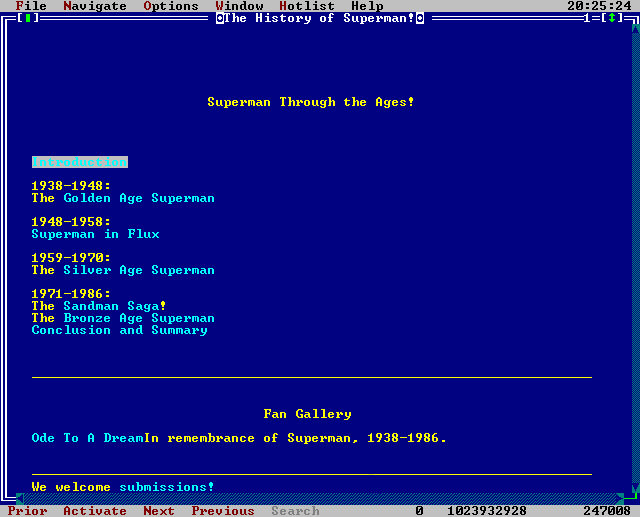Open the Window menu
The width and height of the screenshot is (640, 517).
pos(240,6)
